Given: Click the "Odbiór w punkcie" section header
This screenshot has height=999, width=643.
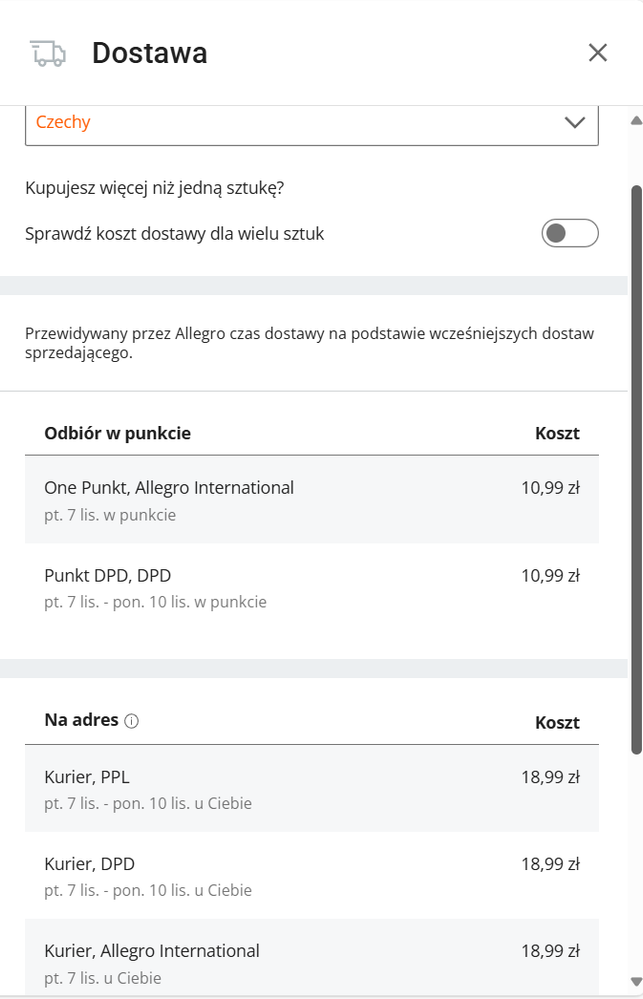Looking at the screenshot, I should tap(117, 433).
